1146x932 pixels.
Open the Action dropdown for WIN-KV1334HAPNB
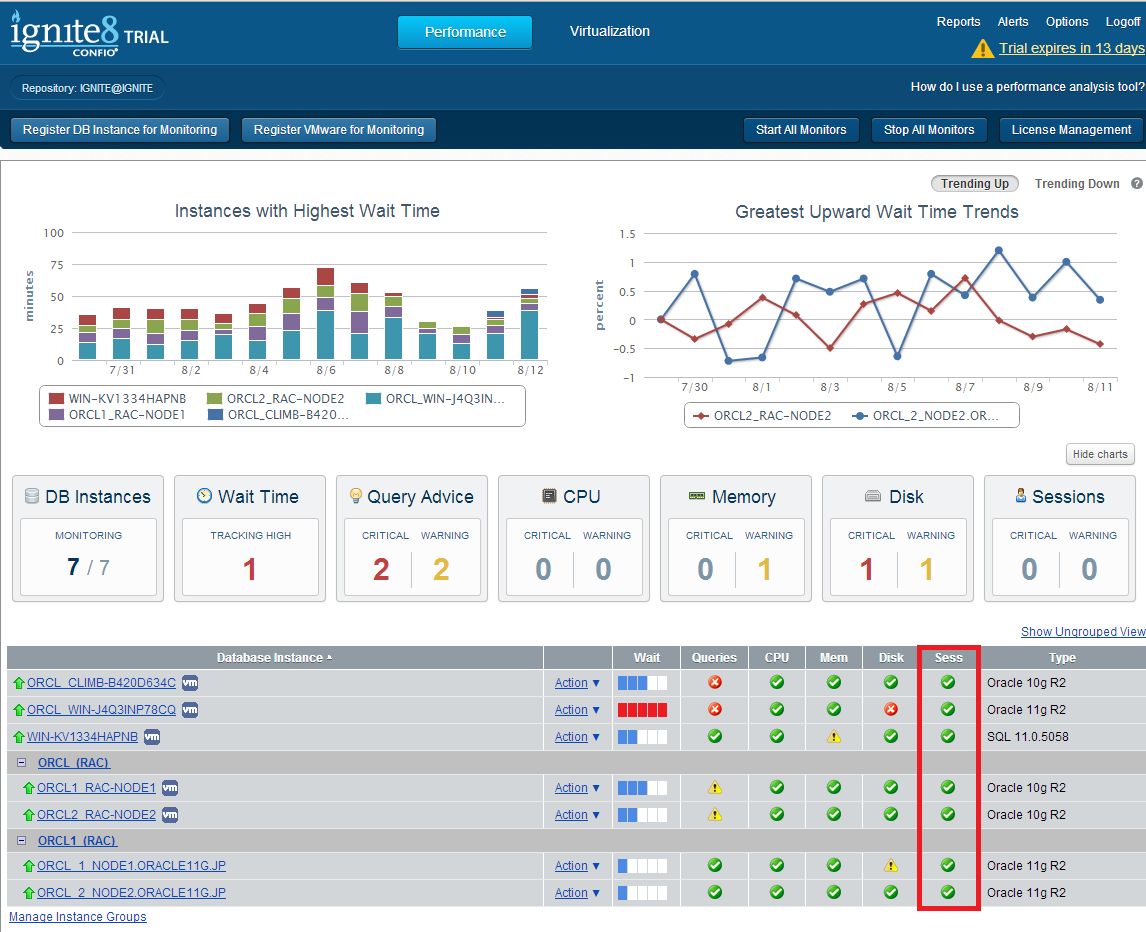577,737
